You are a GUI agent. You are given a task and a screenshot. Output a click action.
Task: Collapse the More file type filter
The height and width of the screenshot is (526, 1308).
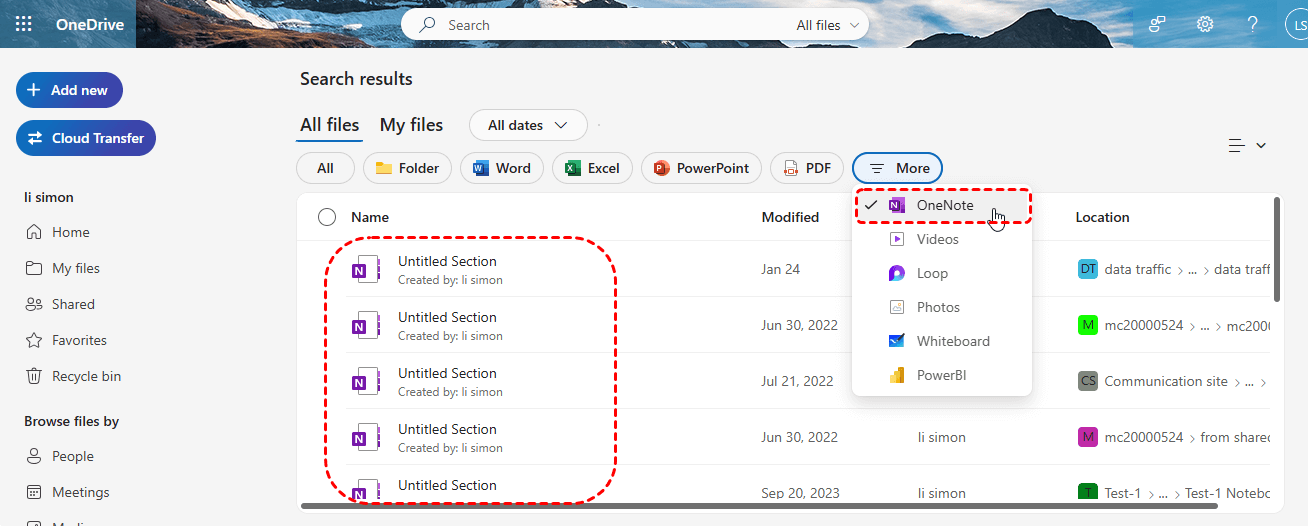tap(898, 168)
